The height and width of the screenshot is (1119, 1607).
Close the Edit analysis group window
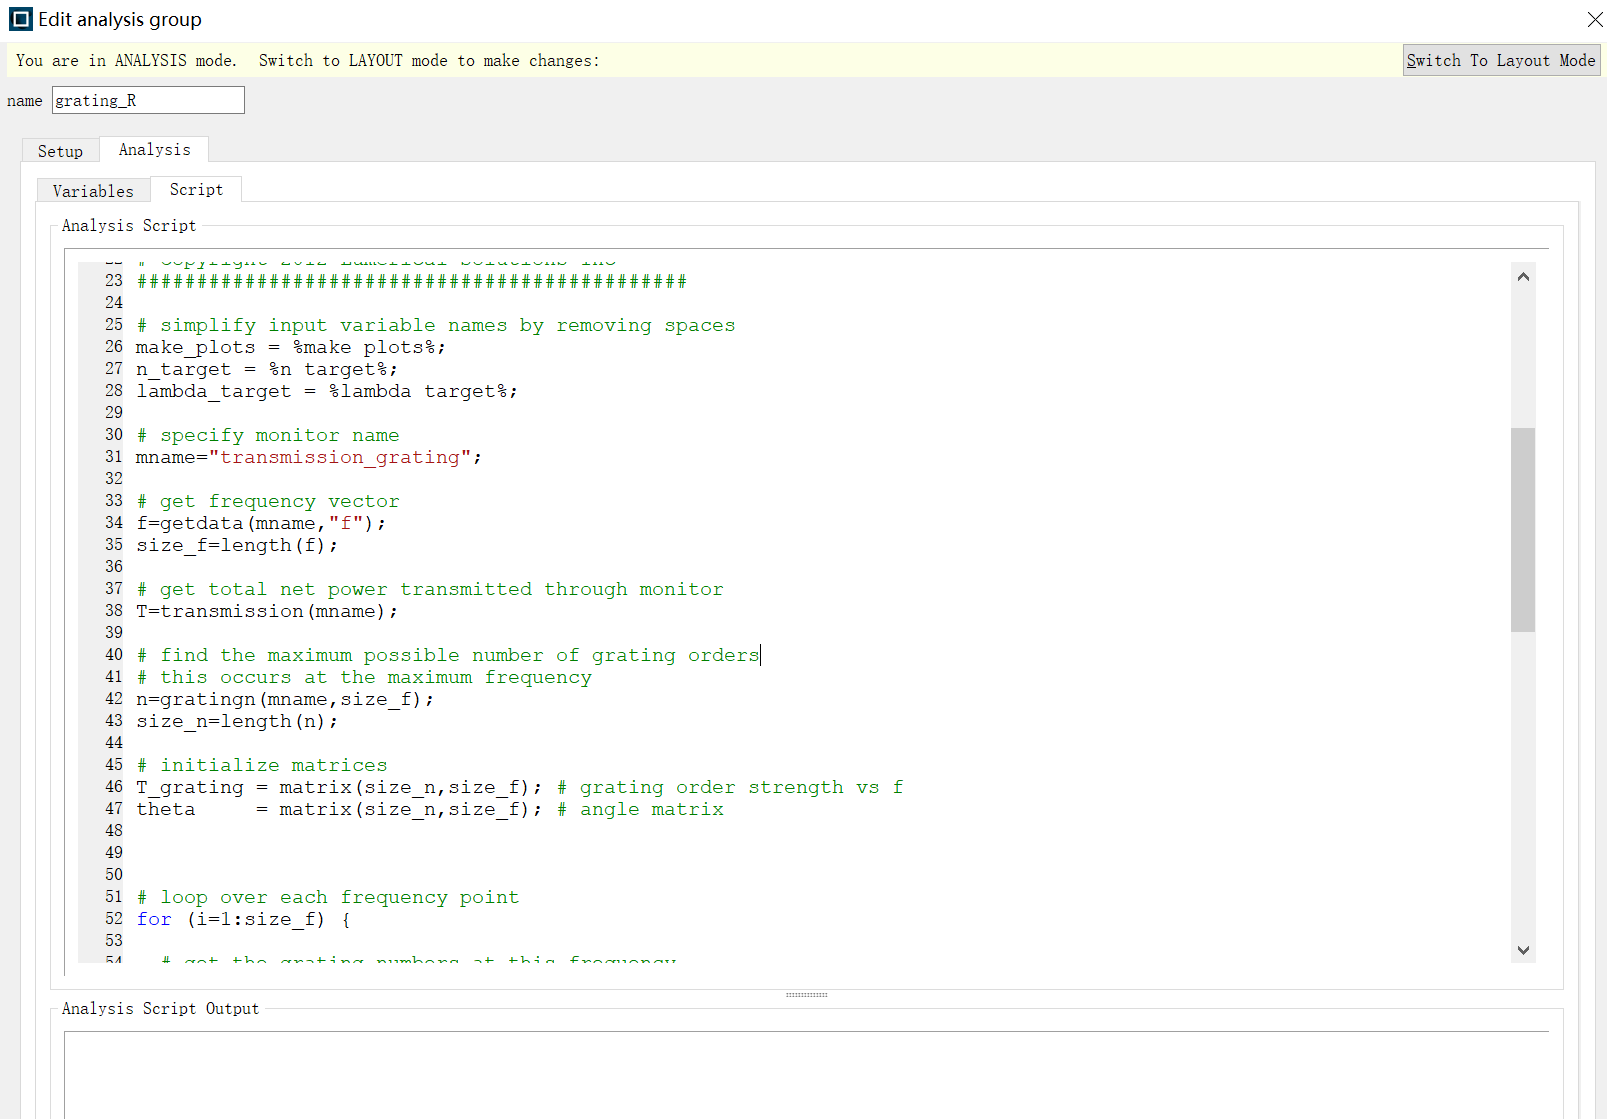click(1595, 19)
